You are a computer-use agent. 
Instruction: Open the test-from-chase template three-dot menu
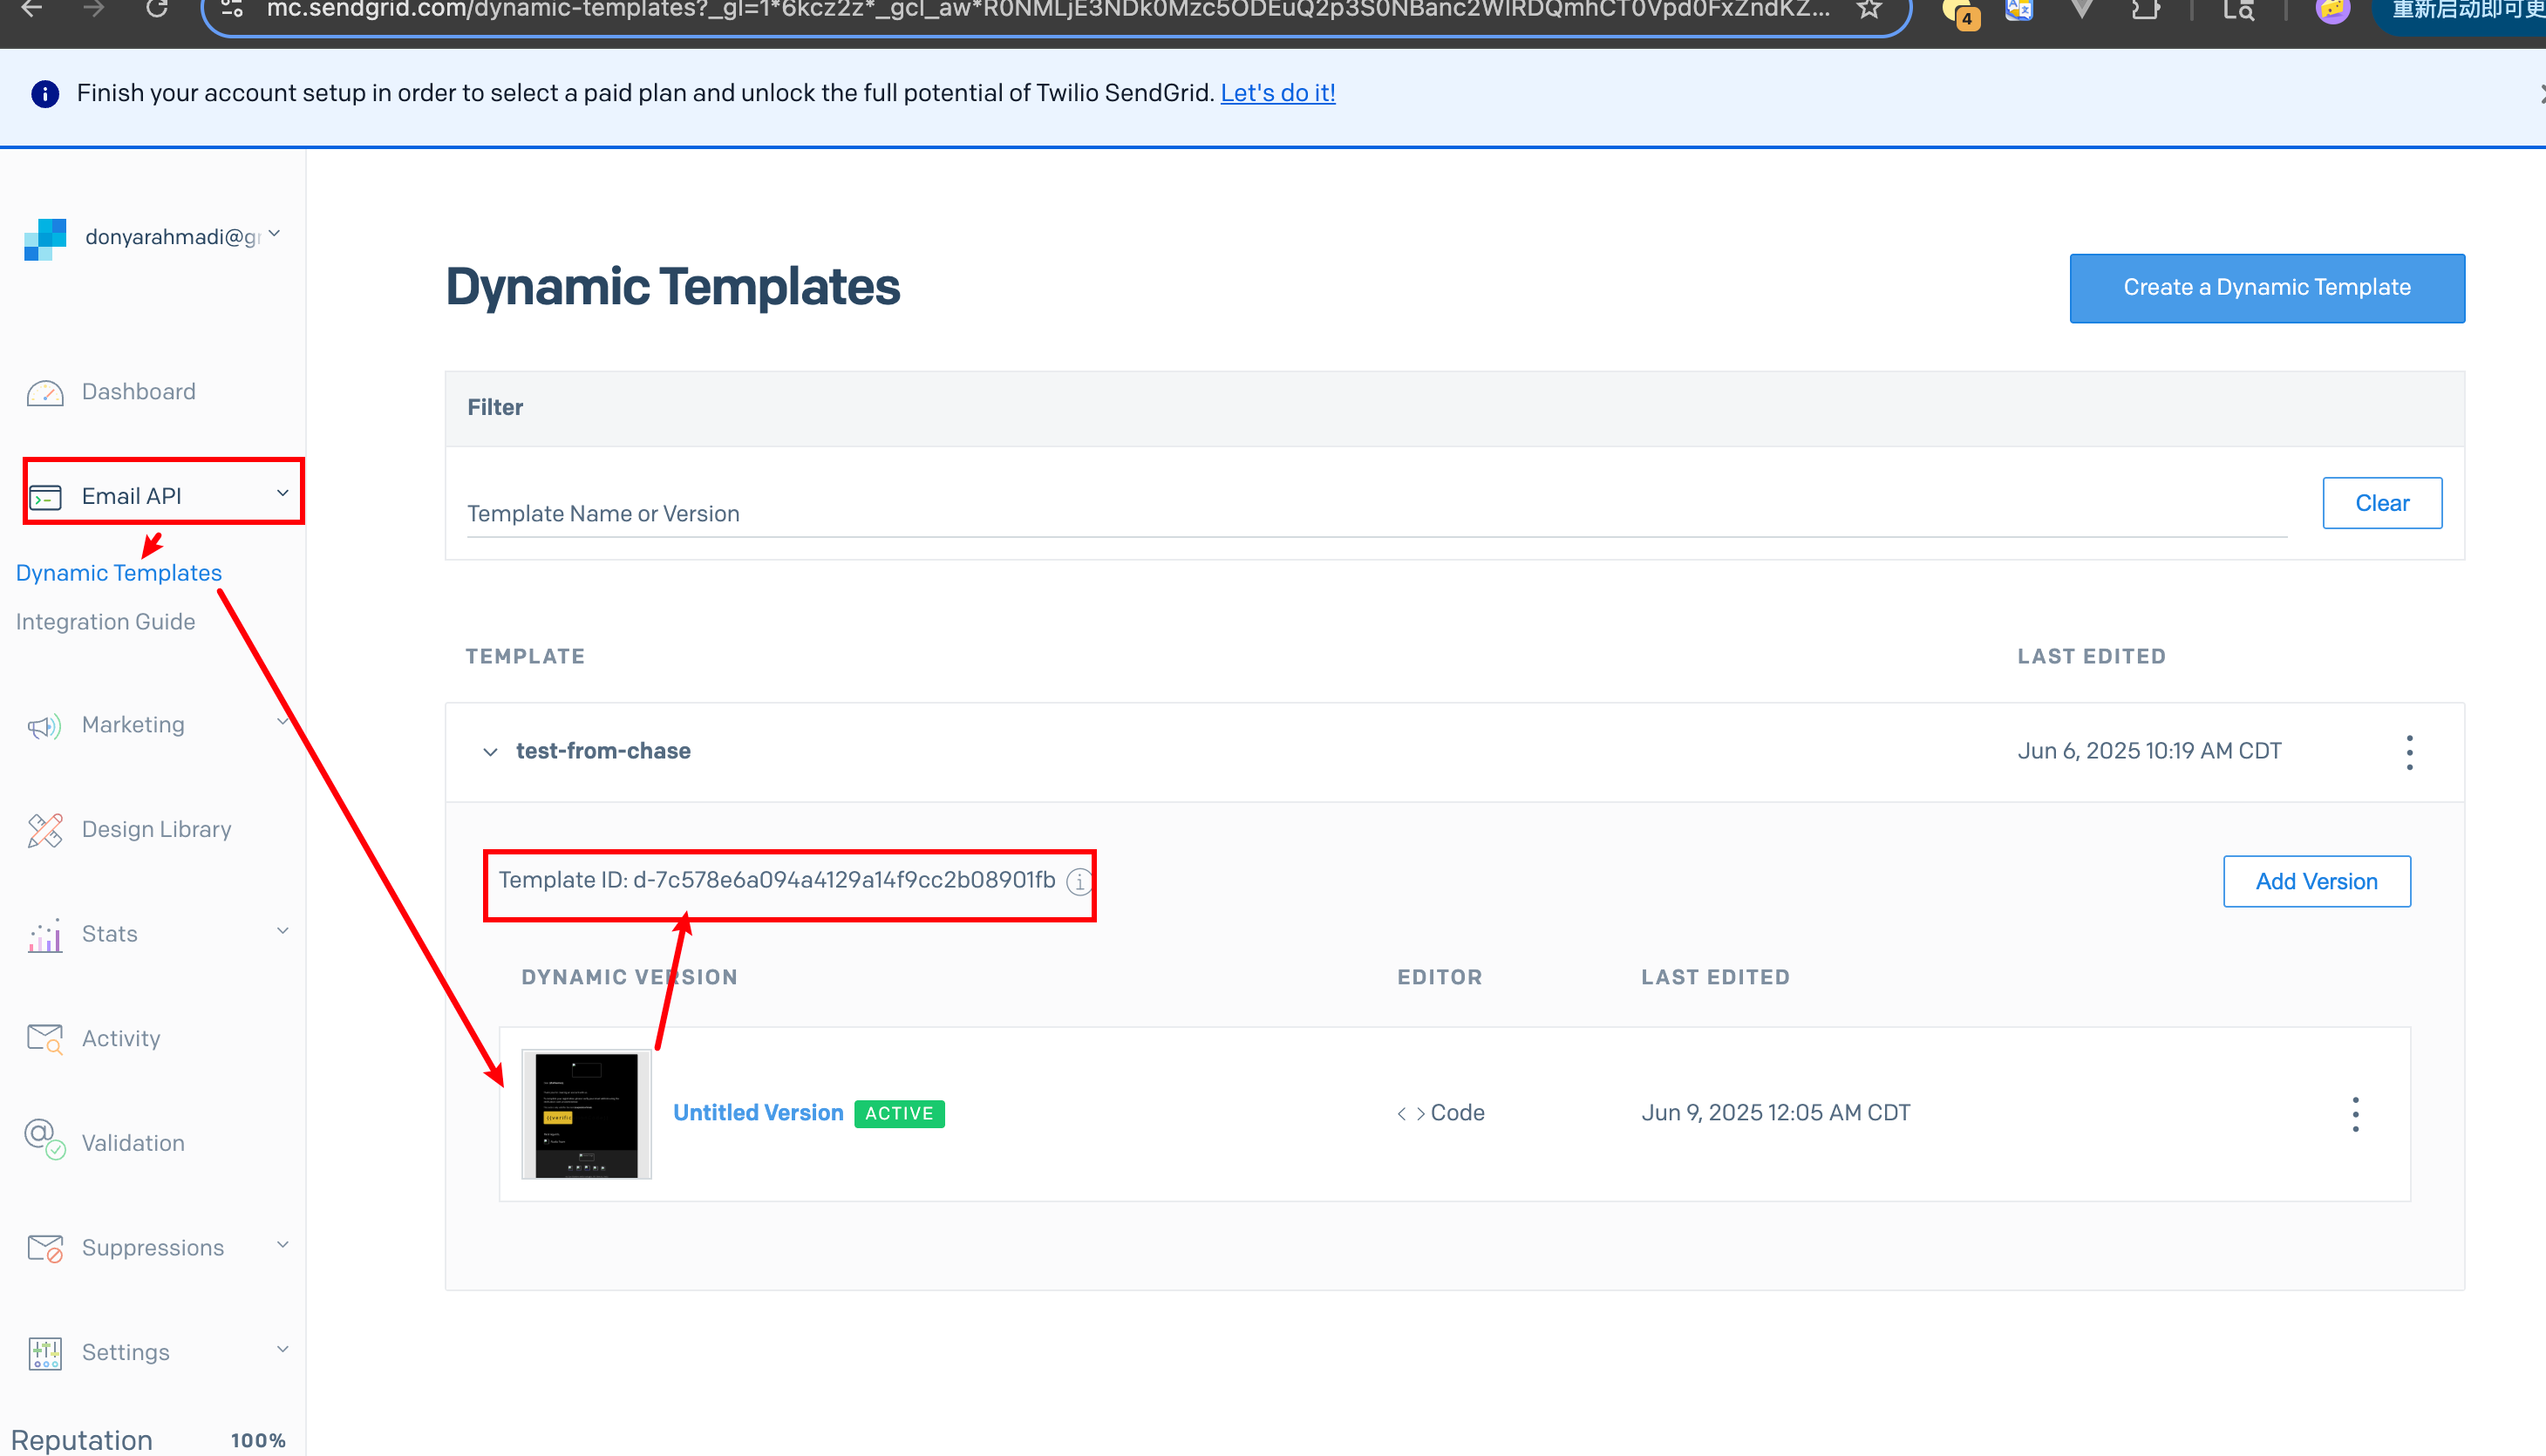point(2409,752)
